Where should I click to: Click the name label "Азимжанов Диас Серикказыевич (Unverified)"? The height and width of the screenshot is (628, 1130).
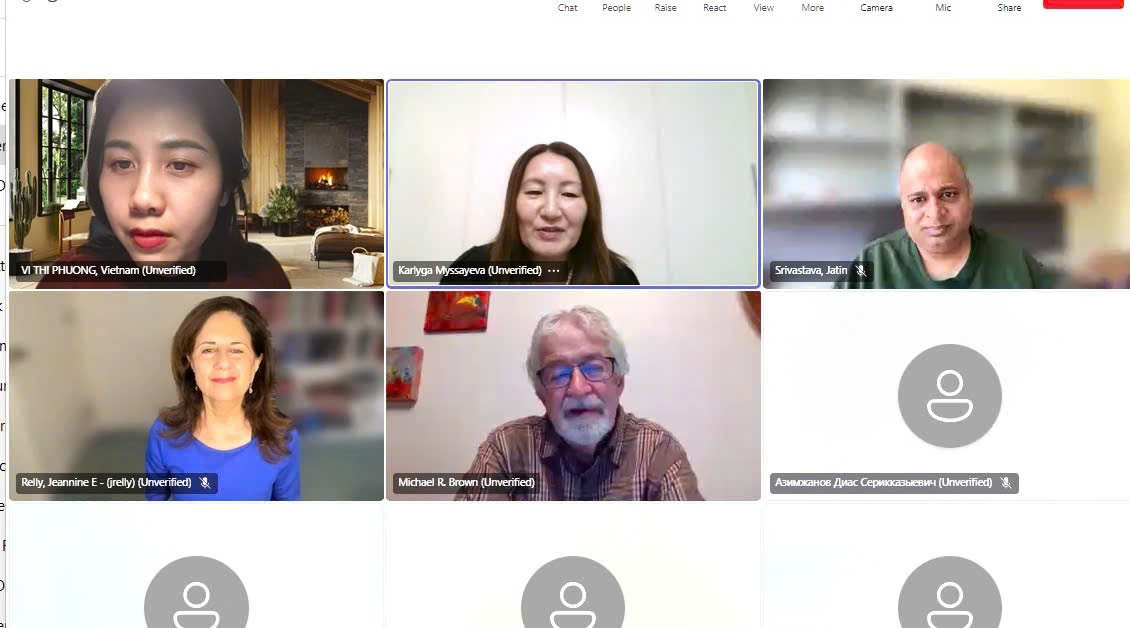(x=884, y=482)
